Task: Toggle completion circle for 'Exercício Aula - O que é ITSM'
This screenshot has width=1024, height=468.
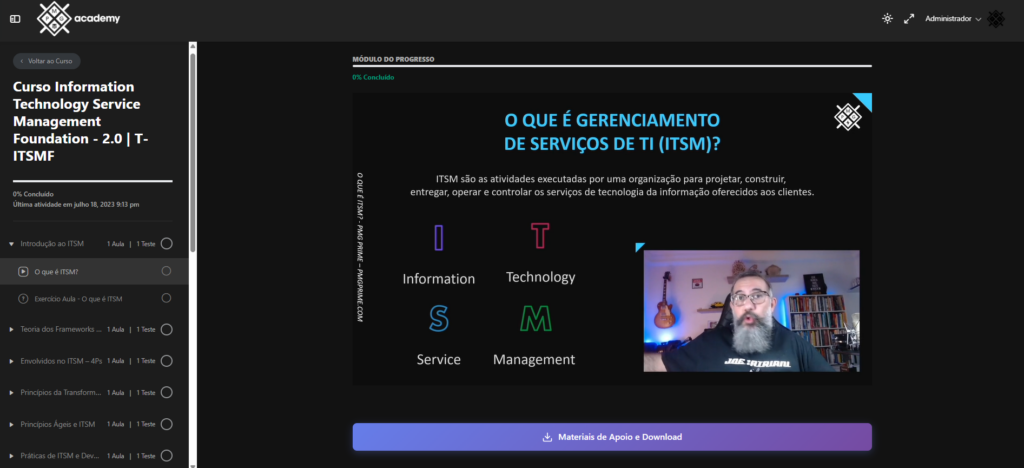Action: pyautogui.click(x=166, y=299)
